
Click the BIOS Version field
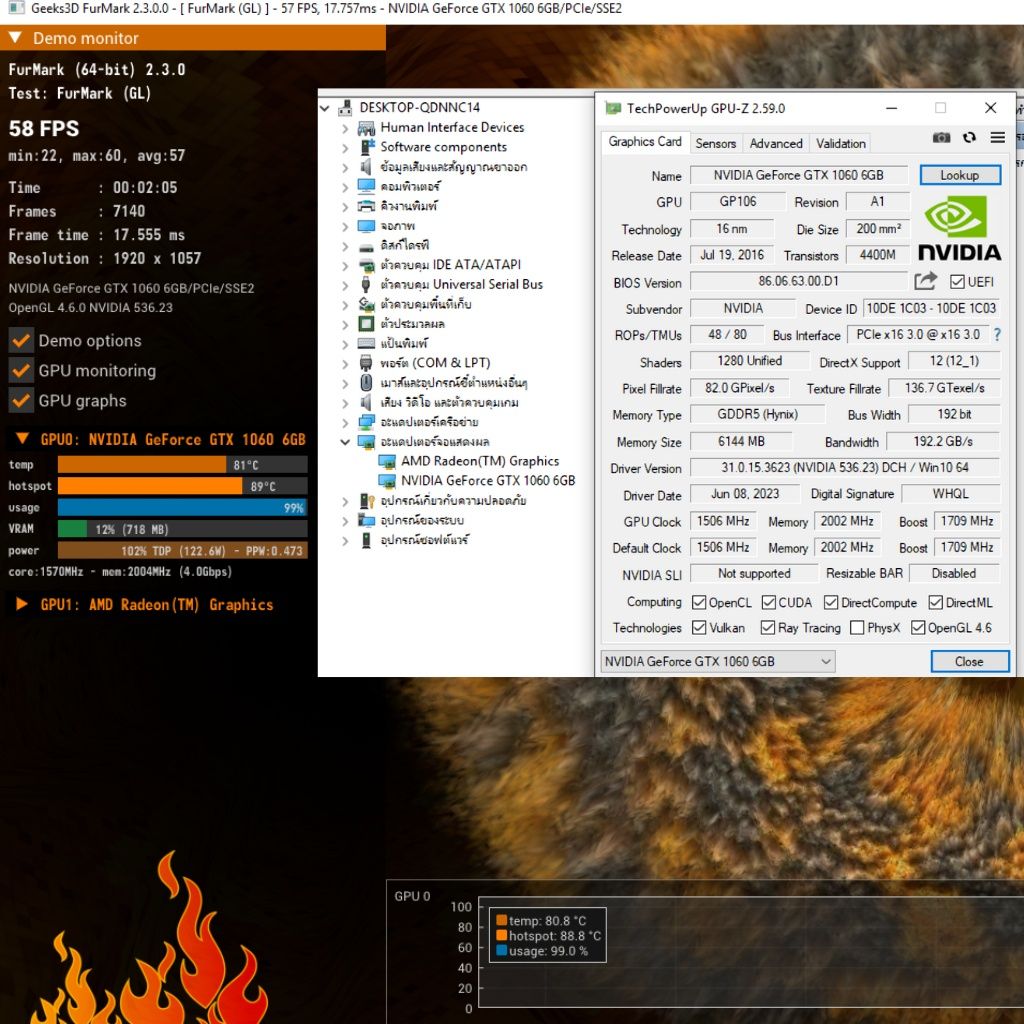tap(799, 281)
